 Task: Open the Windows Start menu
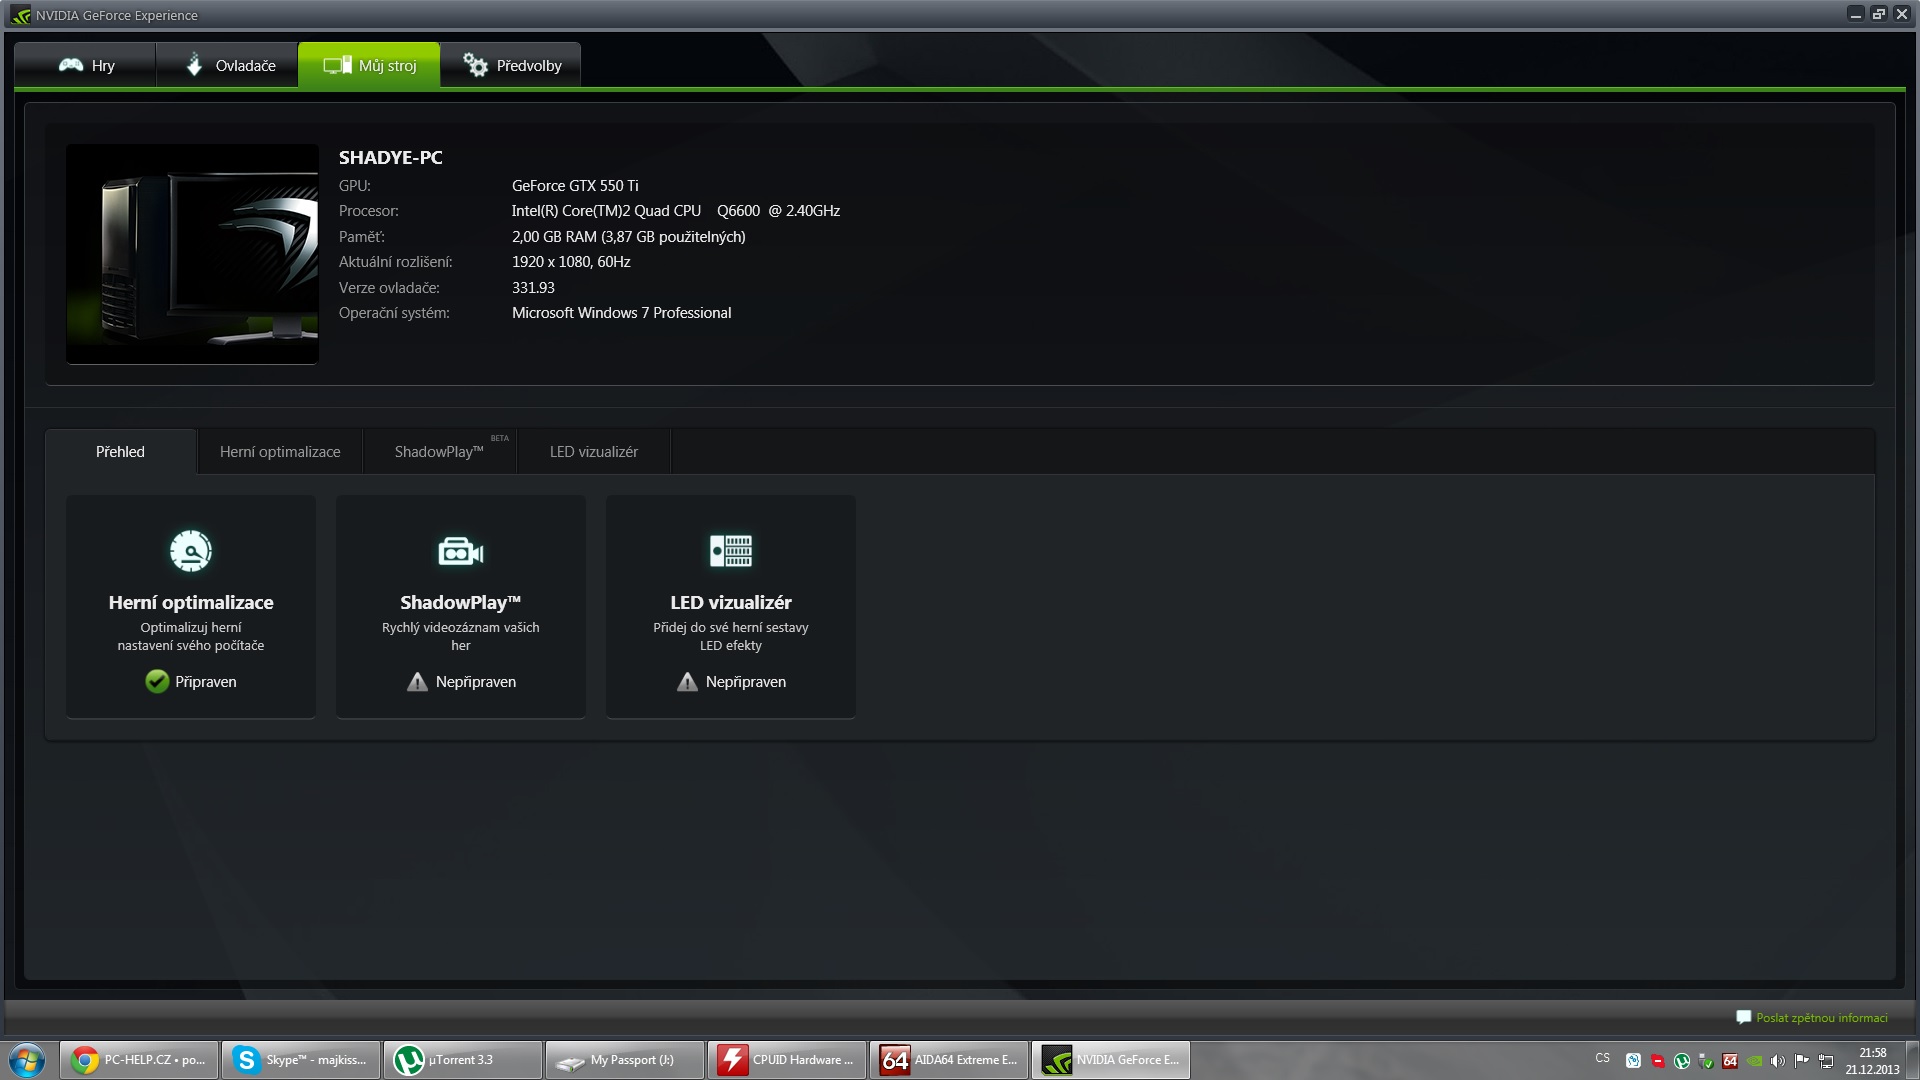[27, 1060]
